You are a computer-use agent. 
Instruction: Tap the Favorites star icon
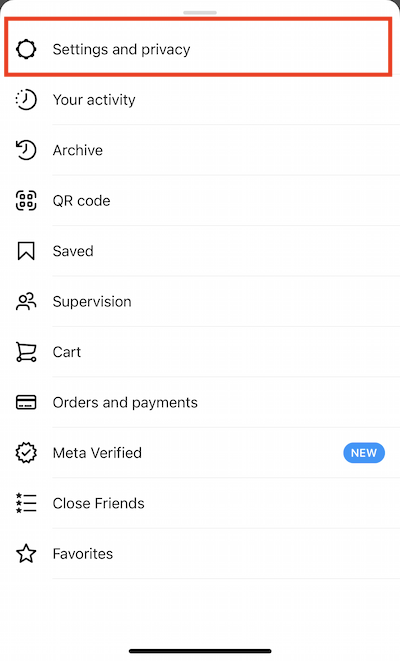pyautogui.click(x=26, y=554)
